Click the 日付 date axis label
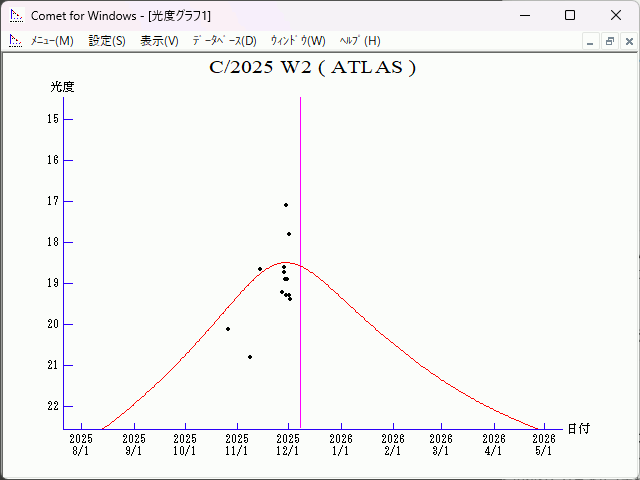Viewport: 640px width, 480px height. [578, 428]
